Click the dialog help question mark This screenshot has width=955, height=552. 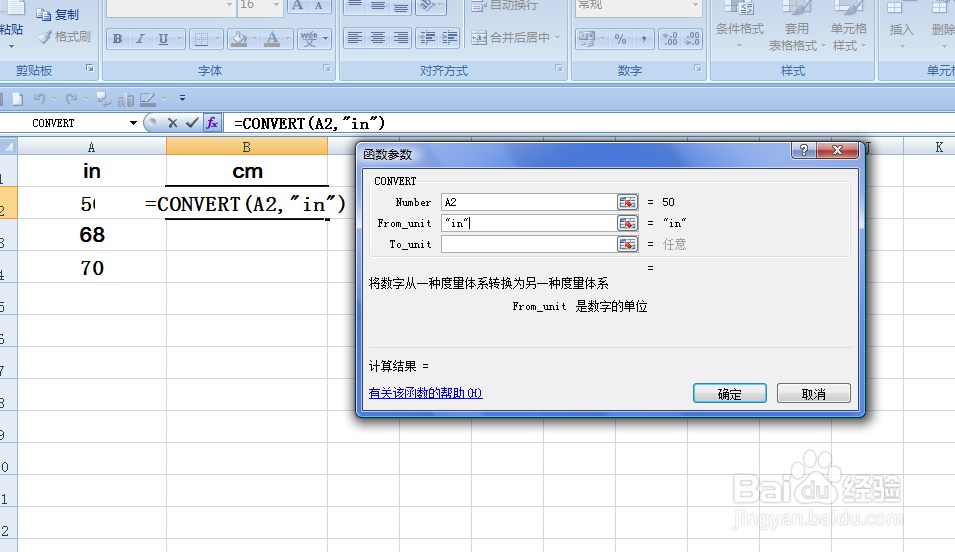coord(803,150)
